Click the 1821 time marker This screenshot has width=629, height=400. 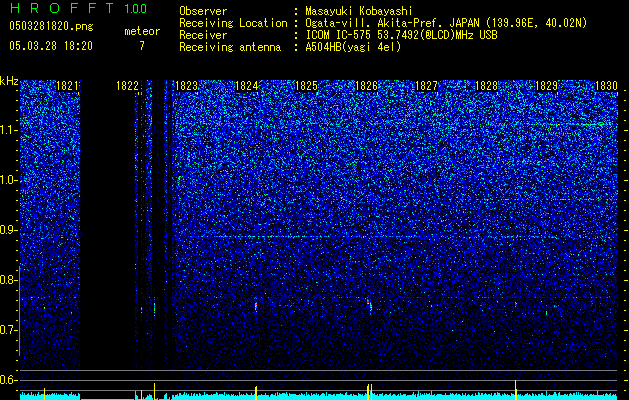tap(67, 86)
